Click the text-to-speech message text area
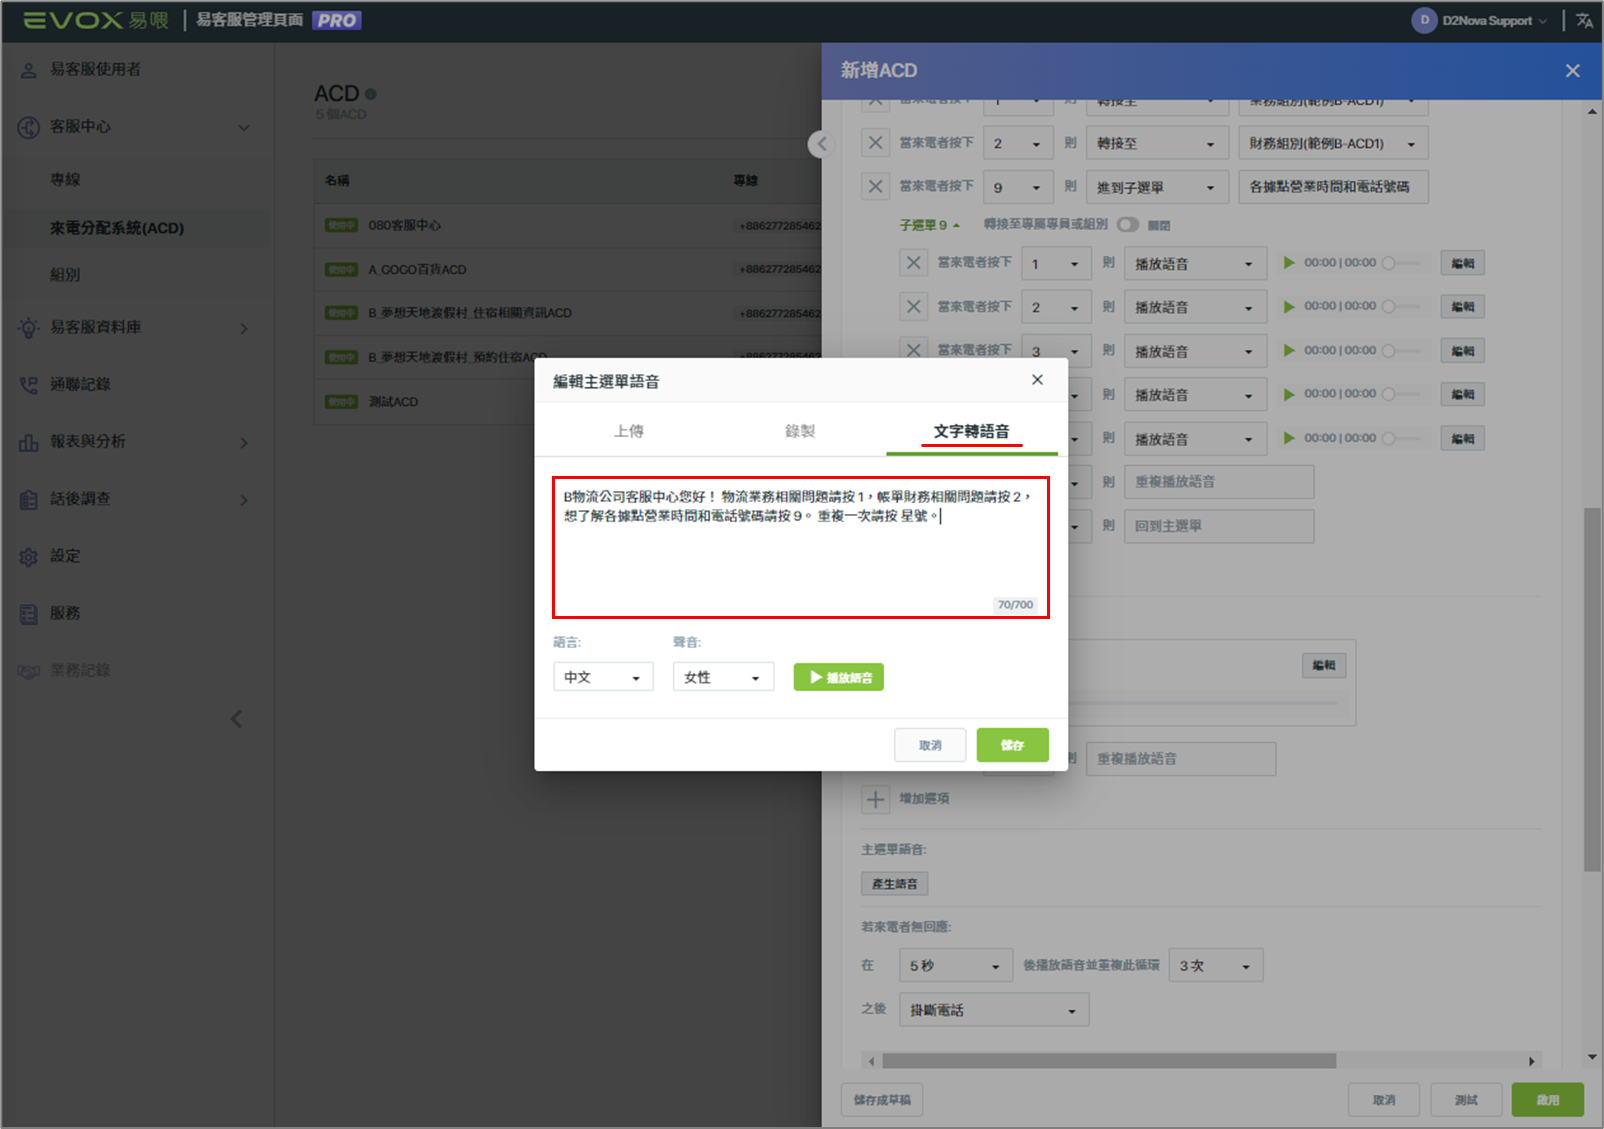This screenshot has width=1604, height=1129. 800,548
